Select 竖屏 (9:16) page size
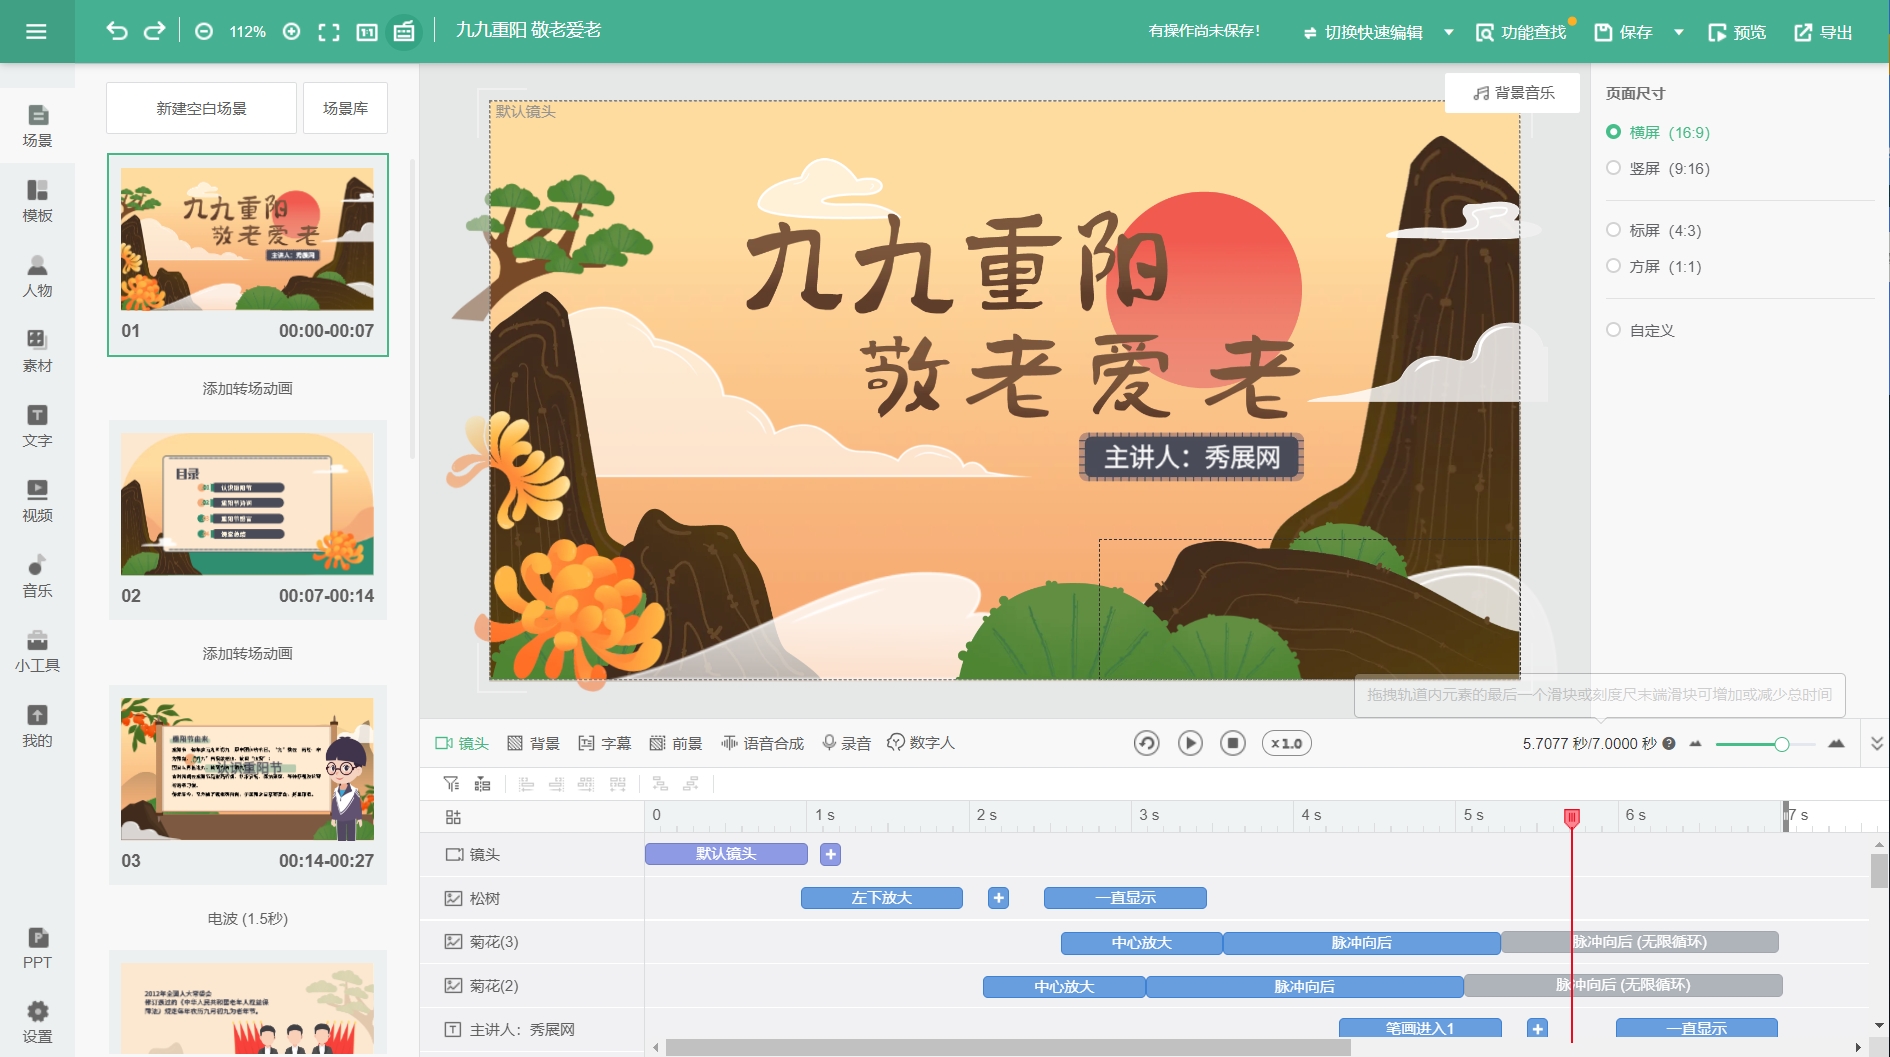Image resolution: width=1890 pixels, height=1057 pixels. (x=1658, y=168)
